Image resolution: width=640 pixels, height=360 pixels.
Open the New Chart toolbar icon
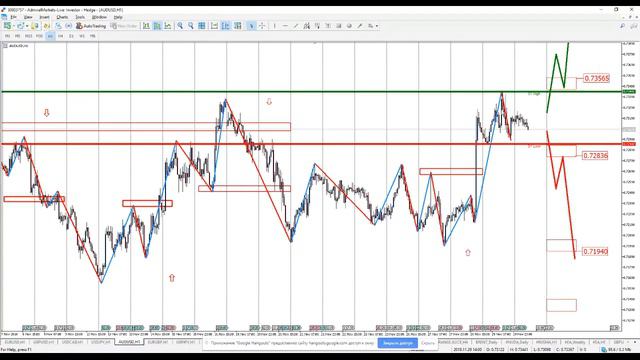(x=7, y=26)
